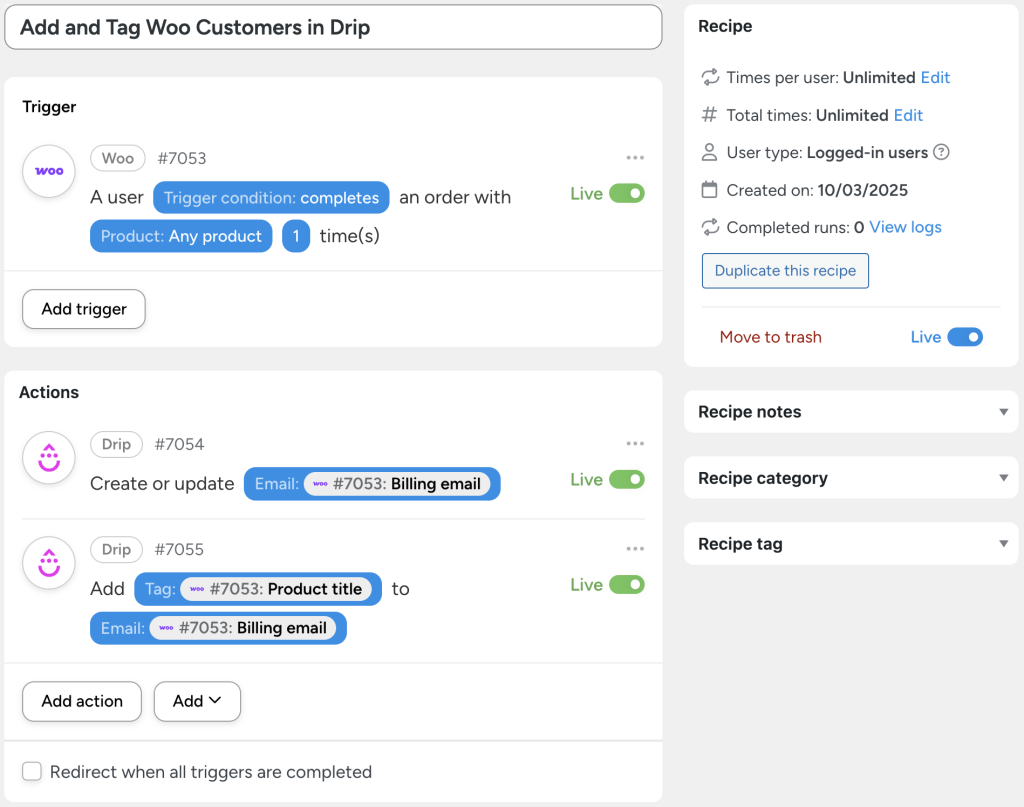
Task: Open the options menu for trigger #7053
Action: (635, 157)
